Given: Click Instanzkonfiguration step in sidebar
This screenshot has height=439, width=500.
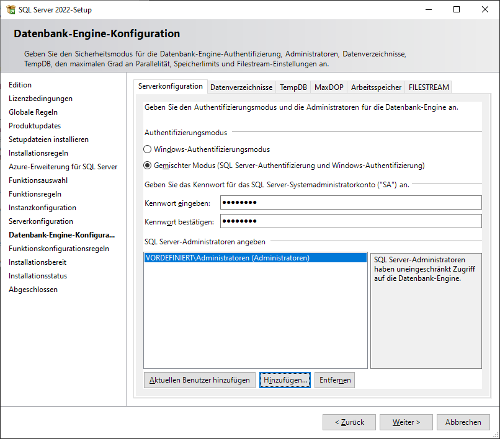Looking at the screenshot, I should (x=42, y=208).
